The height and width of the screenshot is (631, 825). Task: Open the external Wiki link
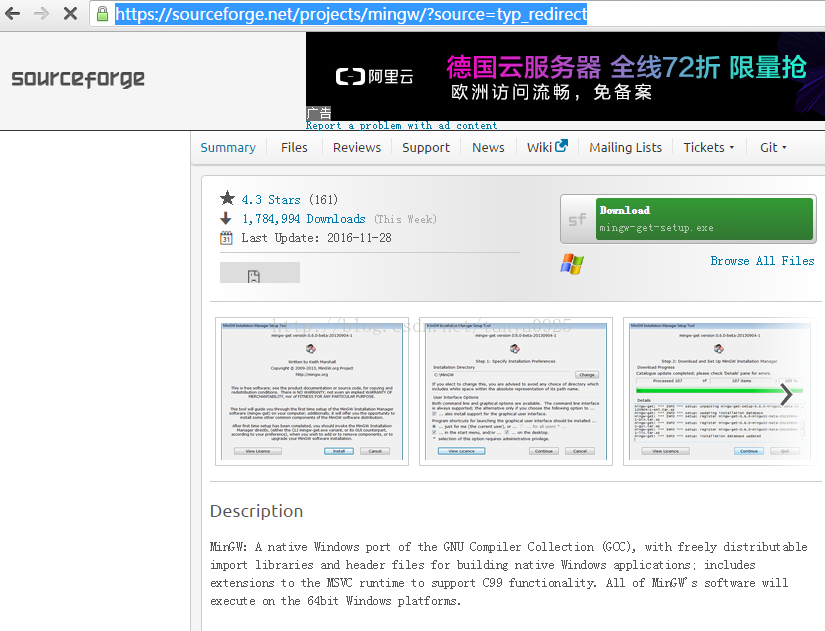[547, 147]
